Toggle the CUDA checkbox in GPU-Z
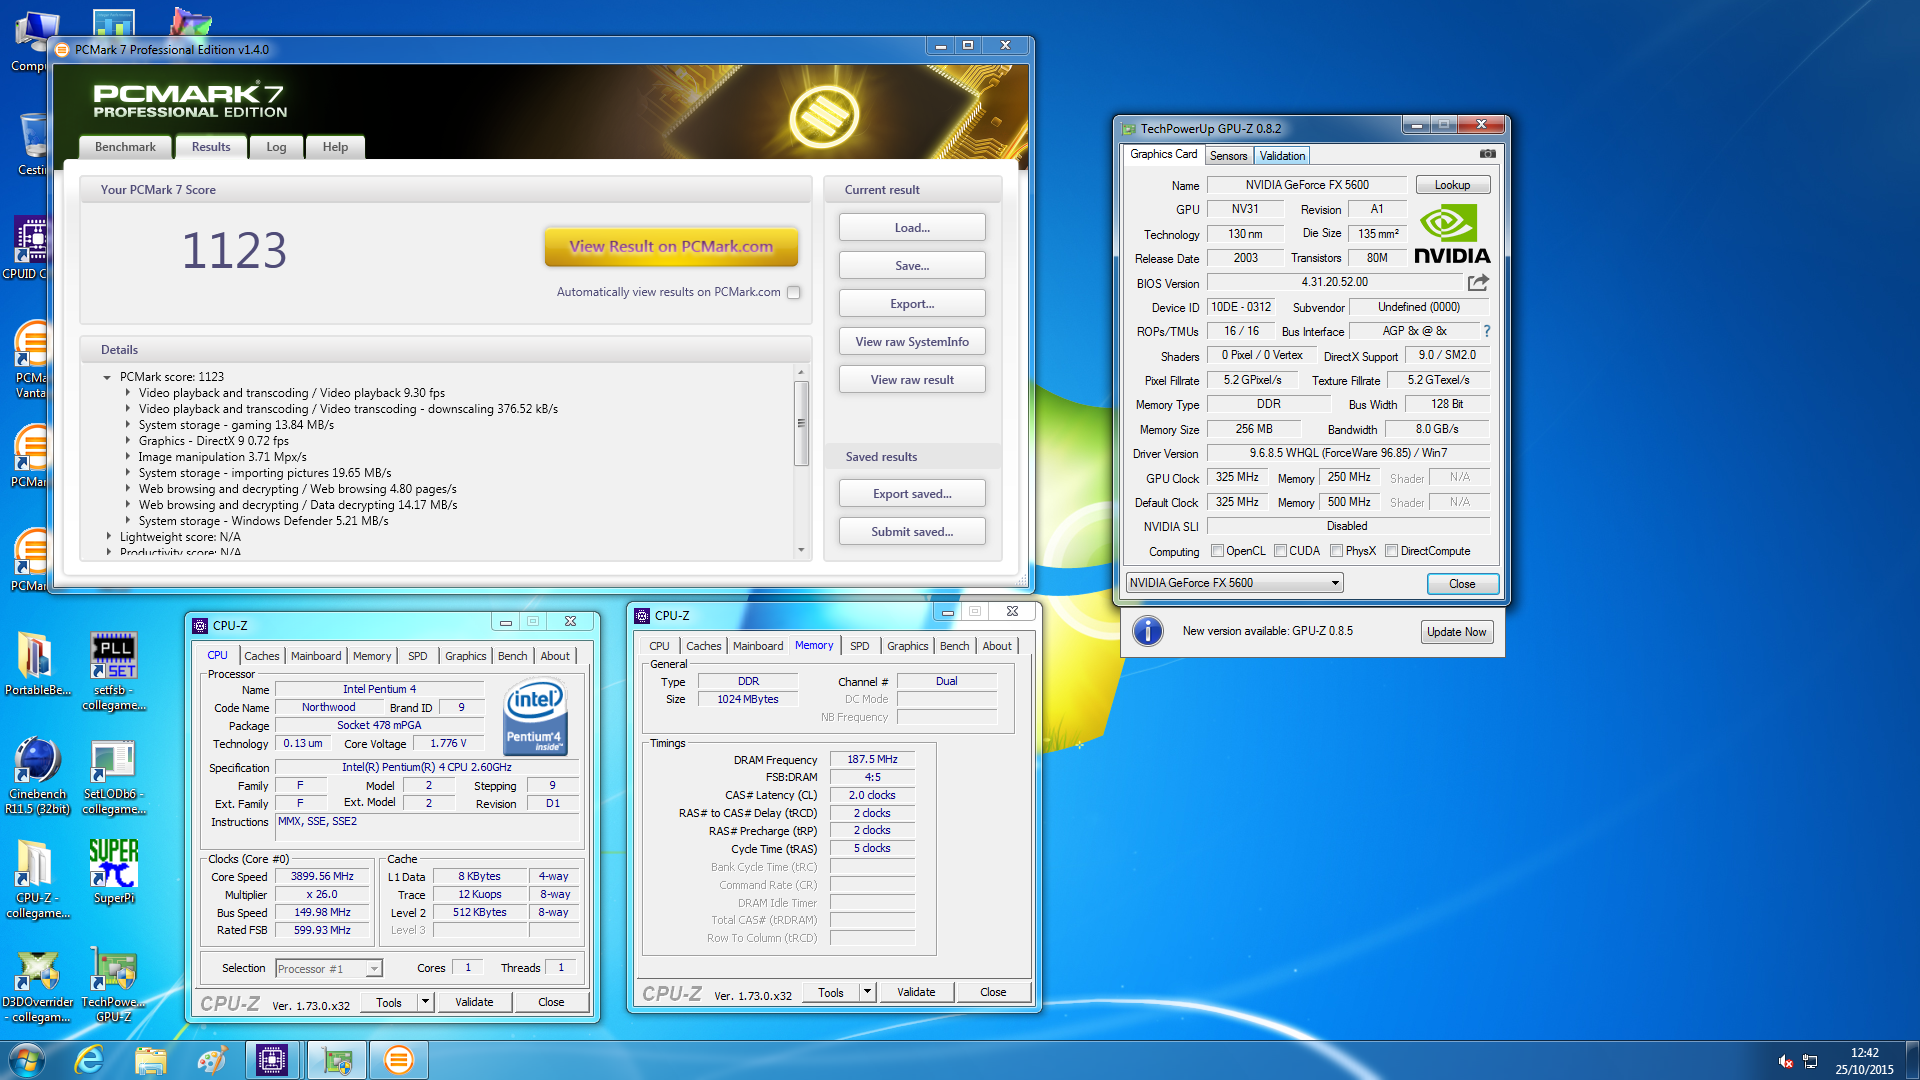Image resolution: width=1920 pixels, height=1080 pixels. (x=1280, y=551)
